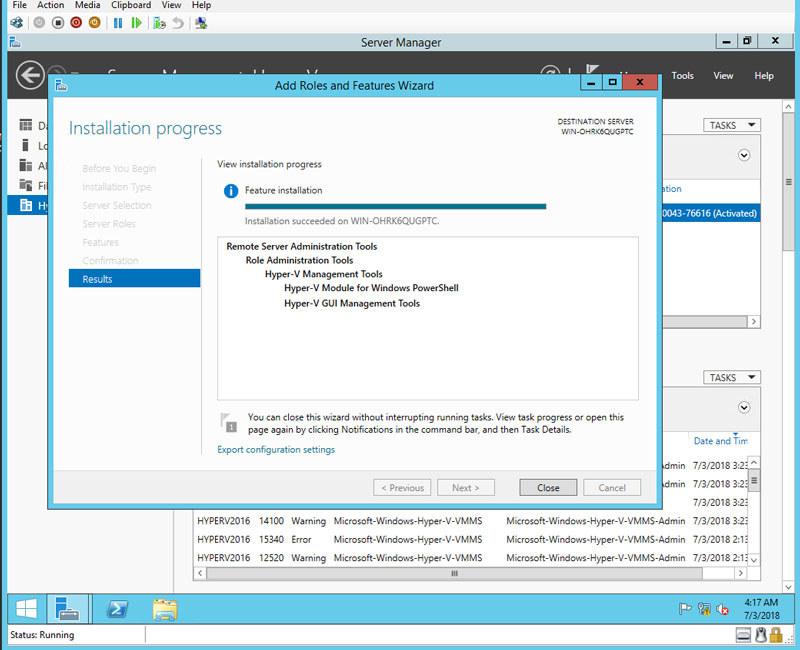Click the muted volume tray icon

pos(722,609)
